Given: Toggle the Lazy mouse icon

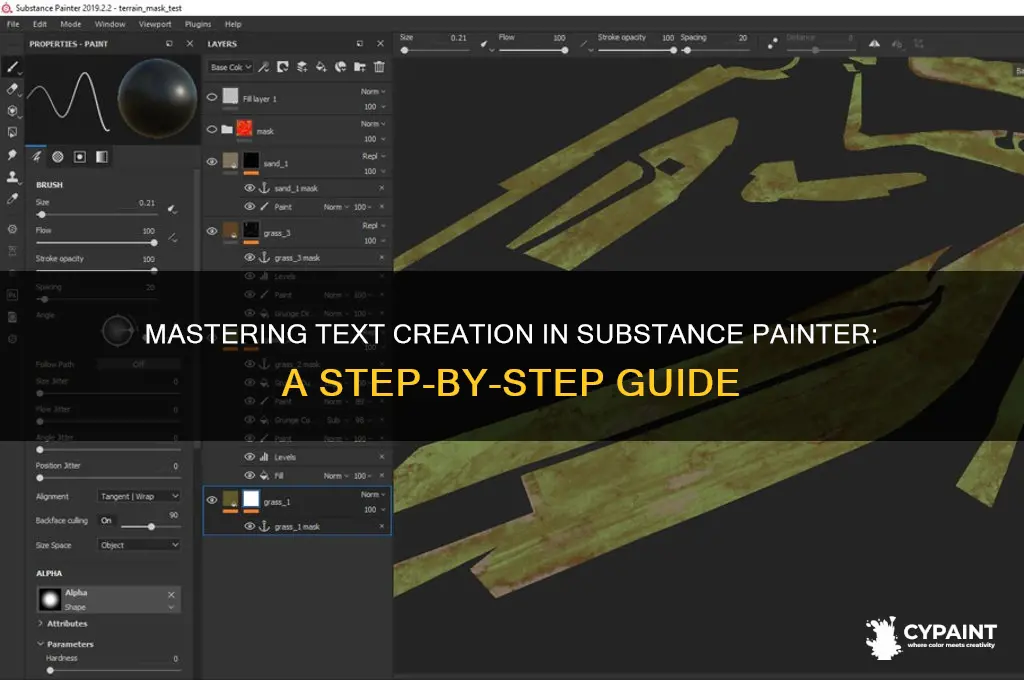Looking at the screenshot, I should 773,44.
